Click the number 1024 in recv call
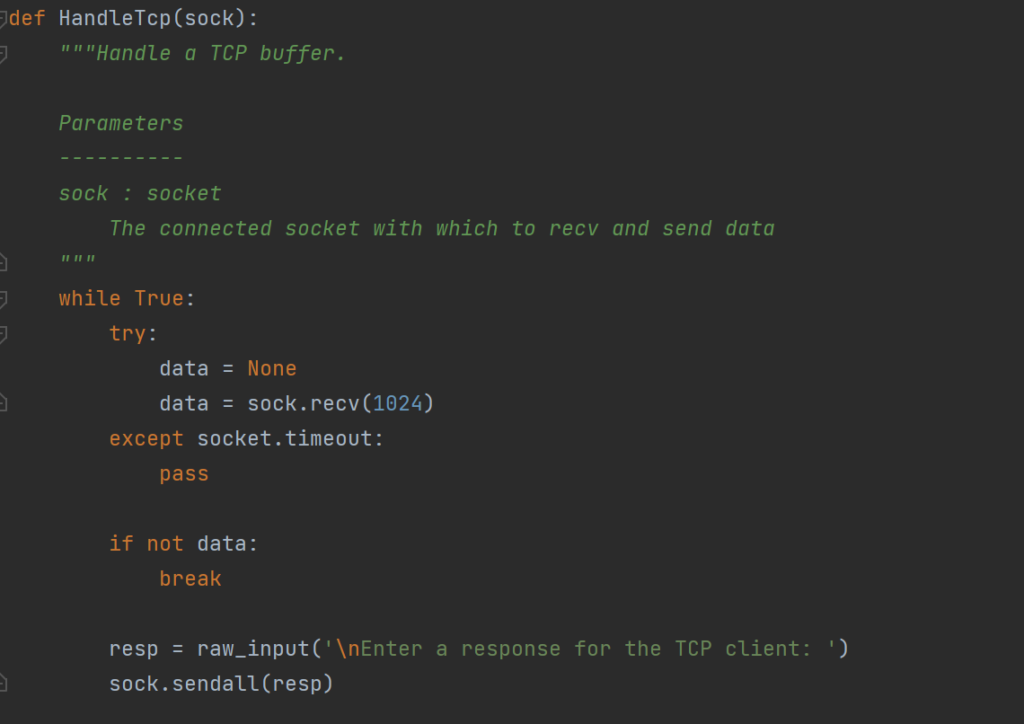The height and width of the screenshot is (724, 1024). 397,404
